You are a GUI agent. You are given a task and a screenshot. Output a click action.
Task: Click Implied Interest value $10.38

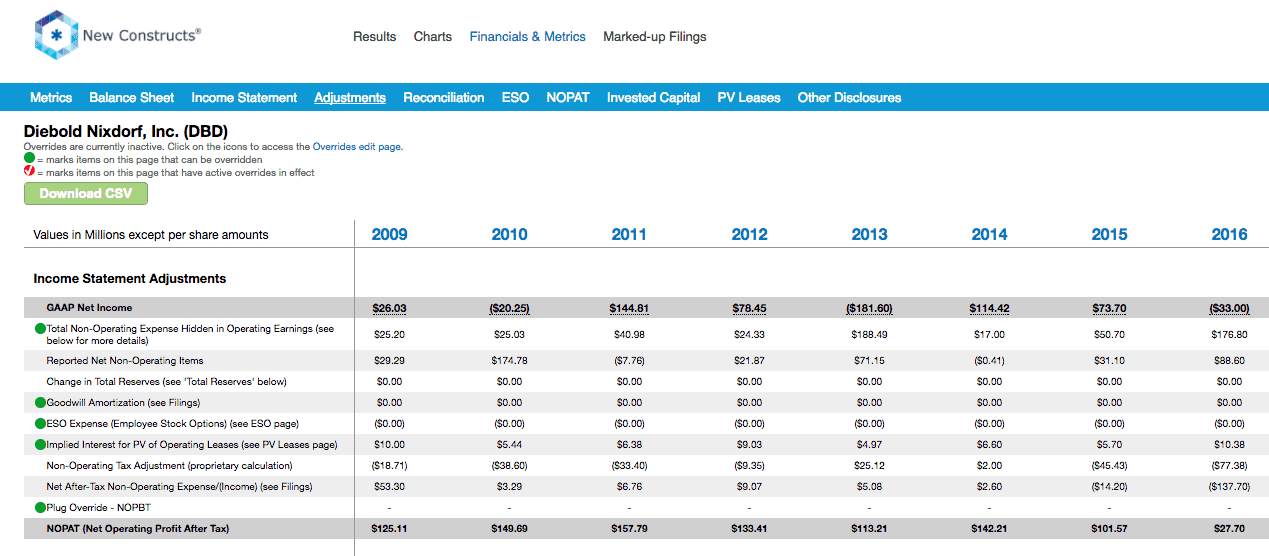(x=1230, y=445)
